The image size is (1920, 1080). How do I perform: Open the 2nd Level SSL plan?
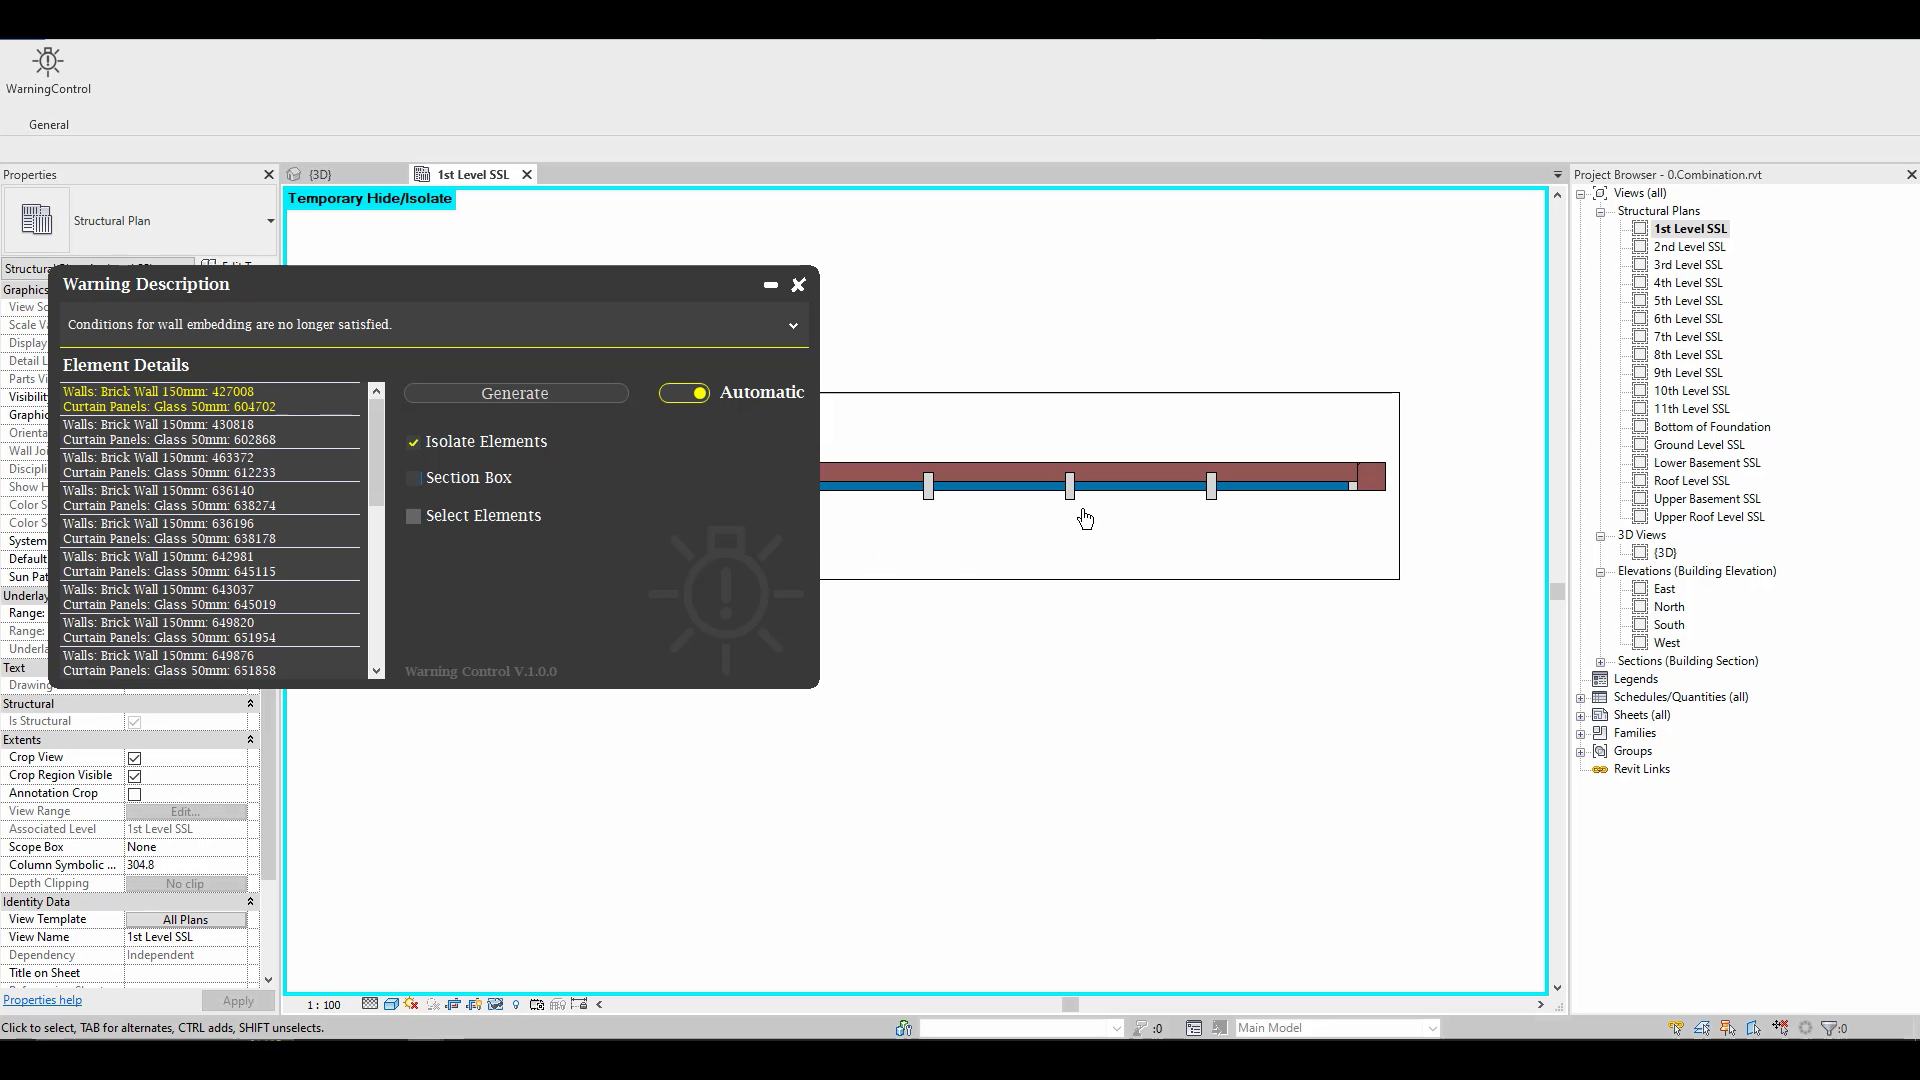pyautogui.click(x=1689, y=247)
